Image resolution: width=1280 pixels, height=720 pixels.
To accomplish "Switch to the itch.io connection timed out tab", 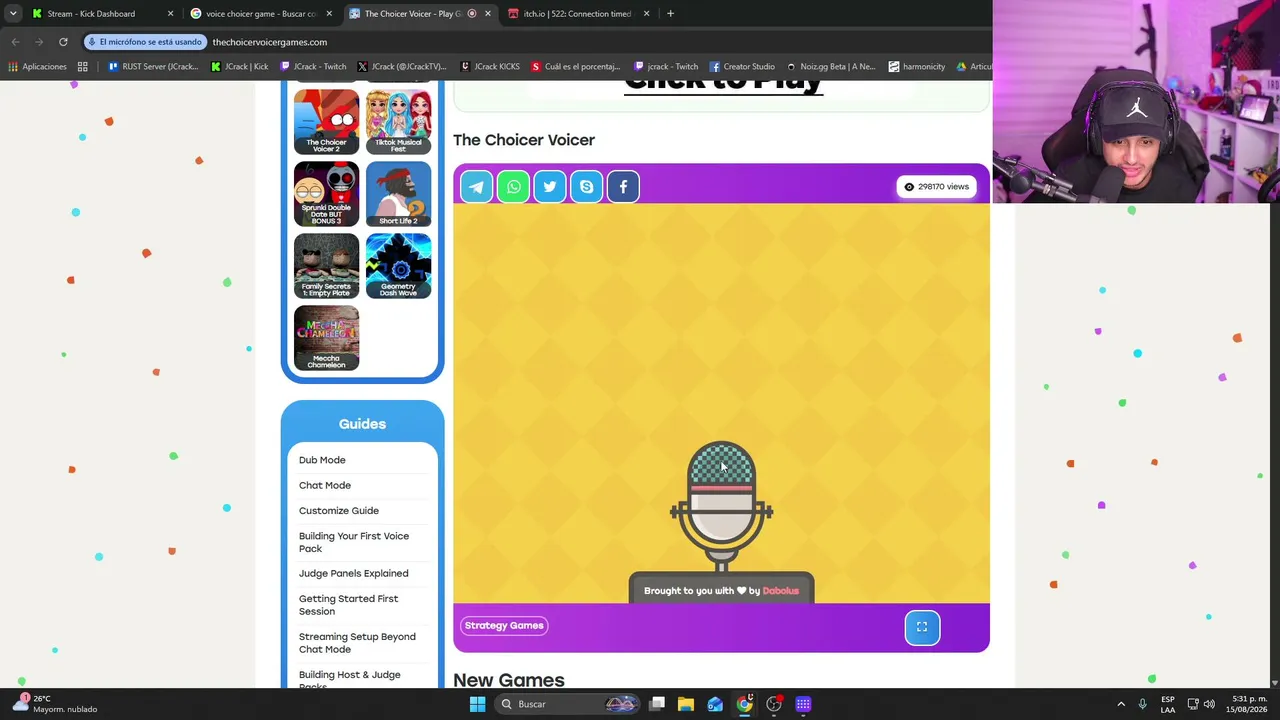I will pyautogui.click(x=578, y=14).
